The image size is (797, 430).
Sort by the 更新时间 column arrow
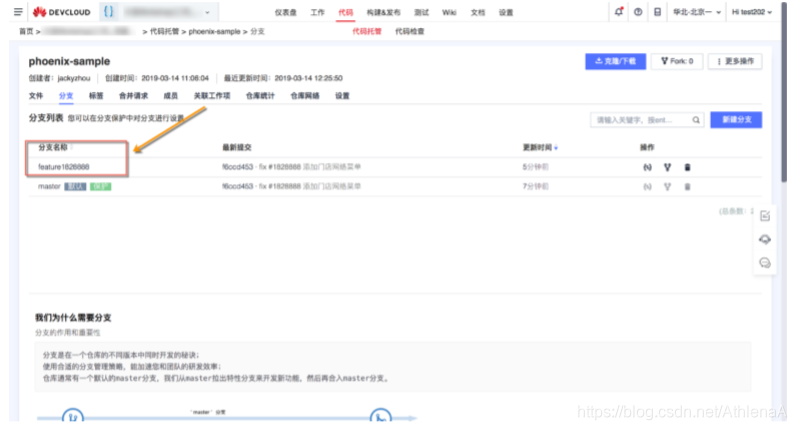pos(556,148)
